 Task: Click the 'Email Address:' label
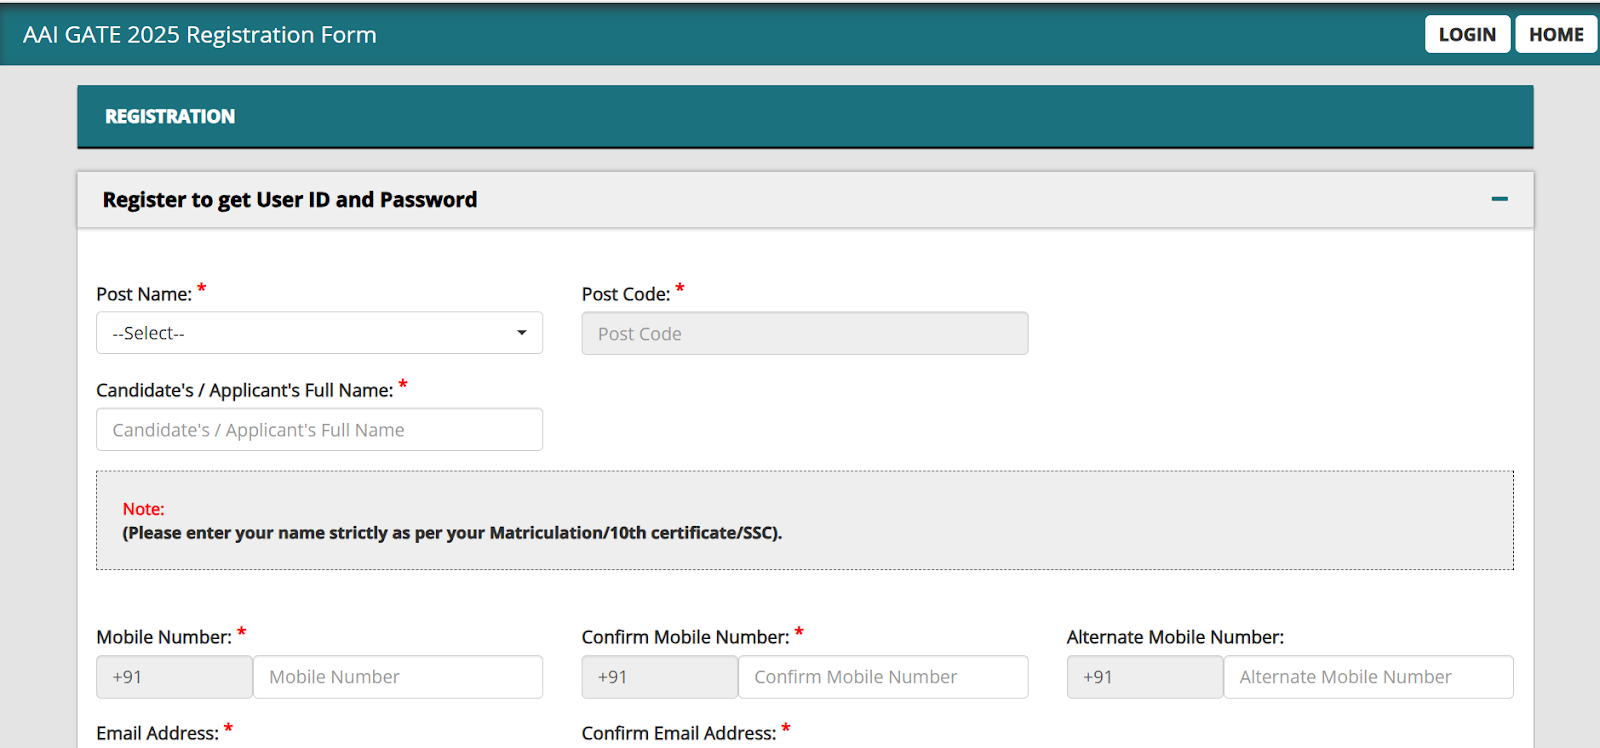click(x=158, y=733)
